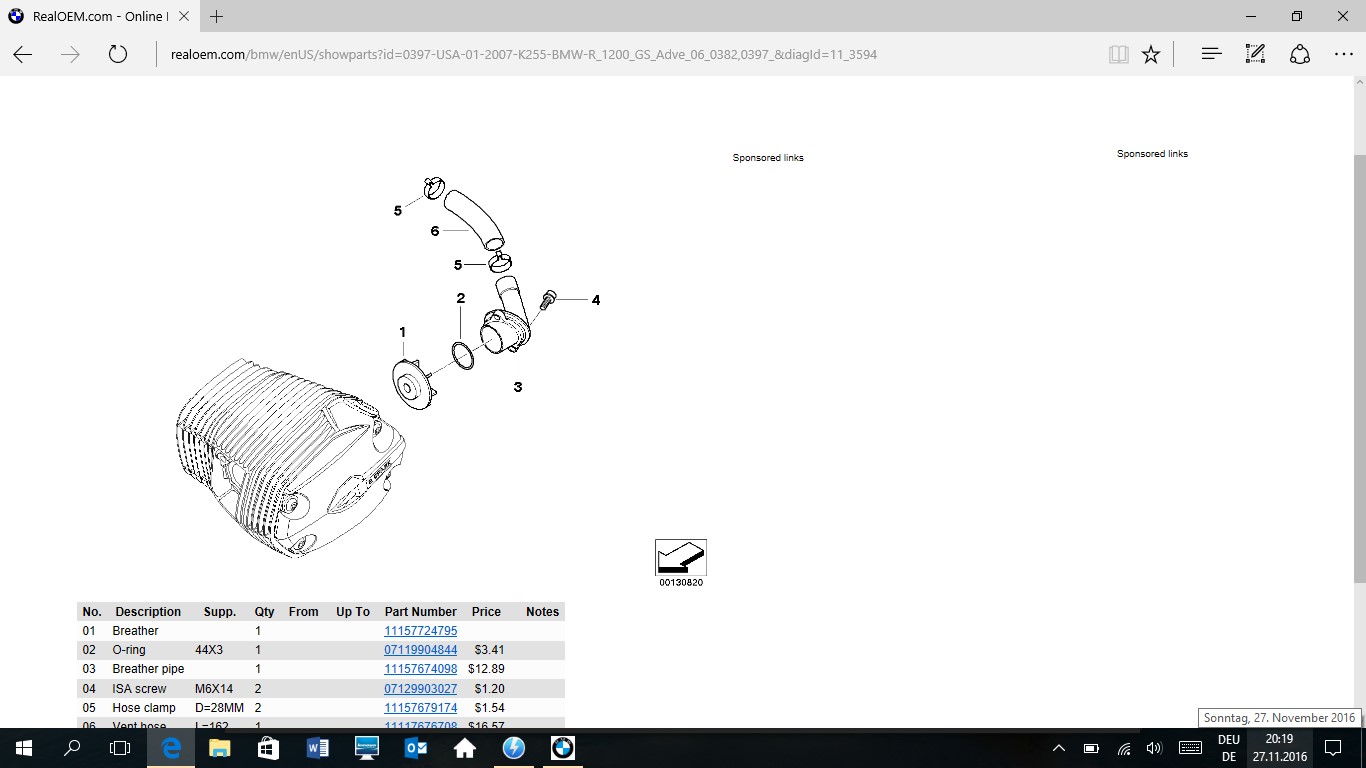This screenshot has width=1366, height=768.
Task: Click the Notes column header
Action: (x=543, y=612)
